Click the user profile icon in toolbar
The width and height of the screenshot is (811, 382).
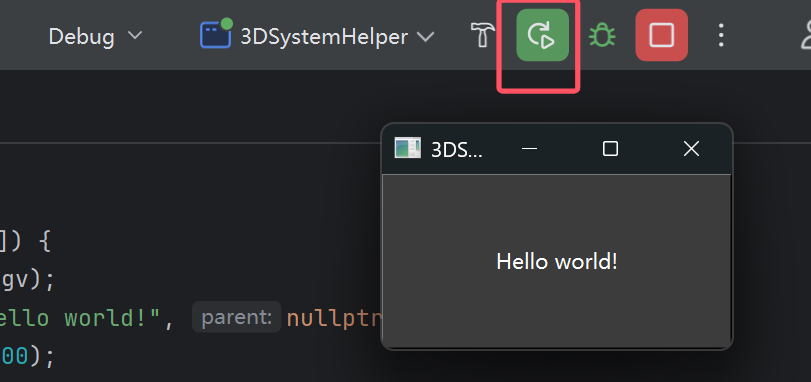tap(805, 35)
